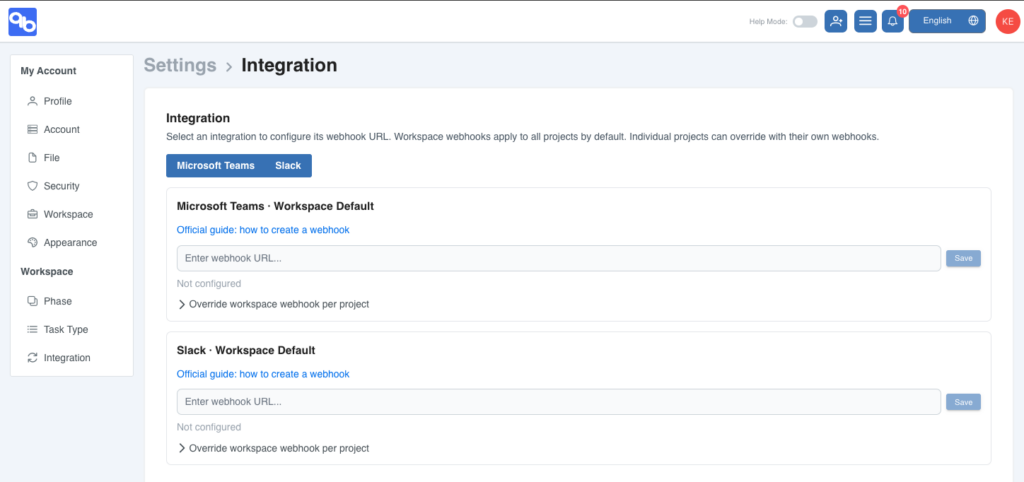Viewport: 1024px width, 482px height.
Task: Click the Appearance palette icon
Action: [32, 242]
